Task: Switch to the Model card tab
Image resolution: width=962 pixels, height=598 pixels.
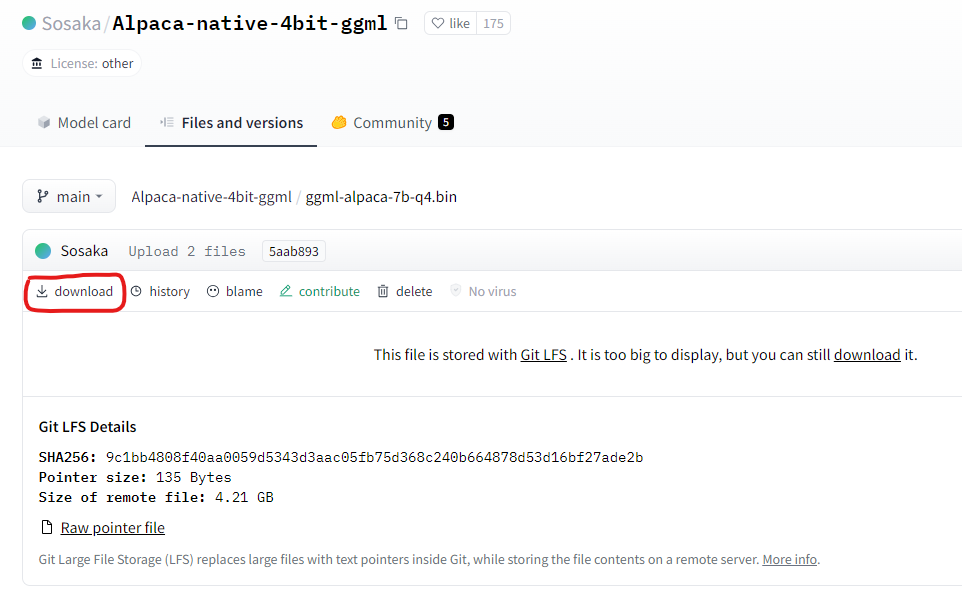Action: 85,123
